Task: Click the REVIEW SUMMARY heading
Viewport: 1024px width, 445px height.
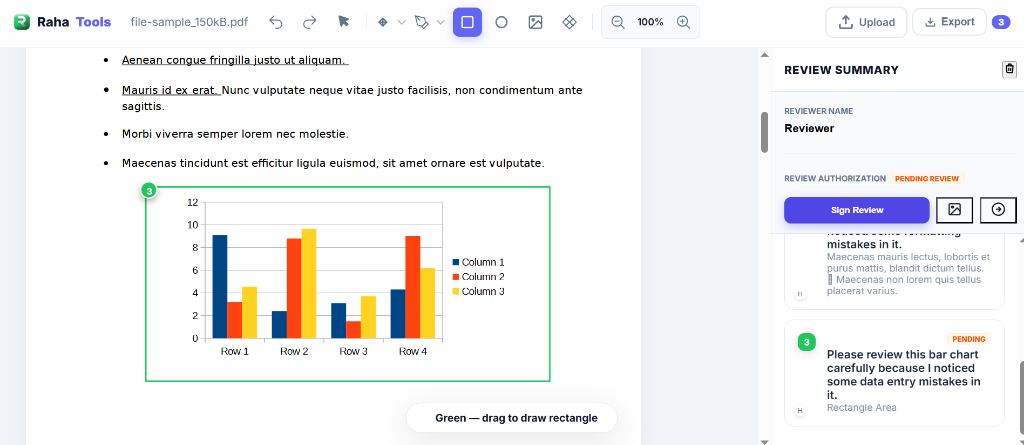Action: 841,70
